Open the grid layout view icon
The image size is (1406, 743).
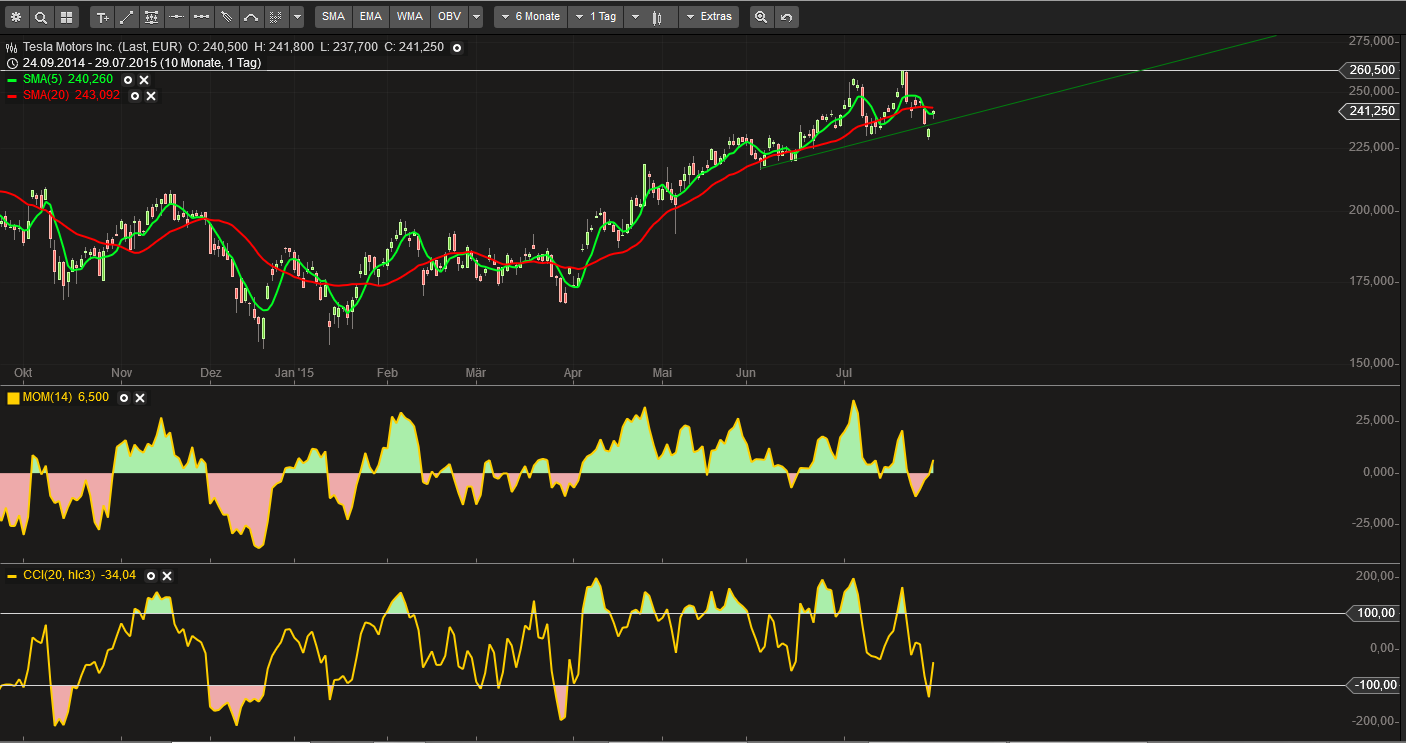pos(66,17)
